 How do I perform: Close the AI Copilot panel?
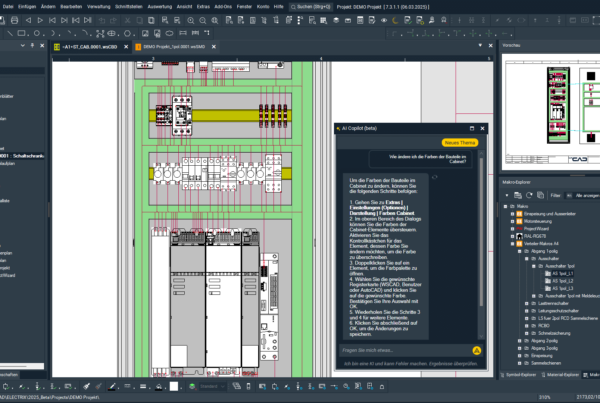pyautogui.click(x=483, y=129)
